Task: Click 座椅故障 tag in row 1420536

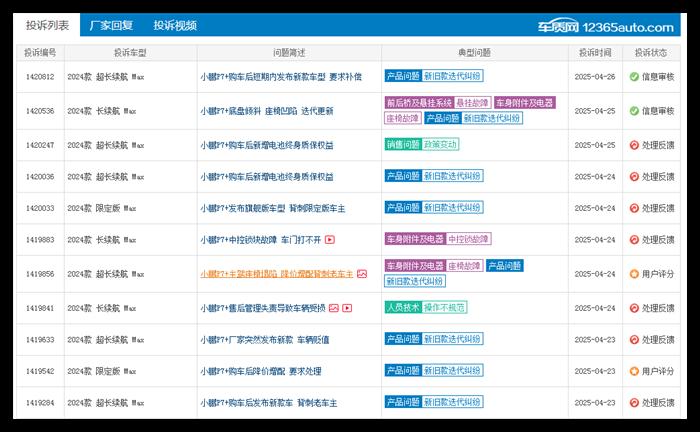Action: pyautogui.click(x=403, y=118)
